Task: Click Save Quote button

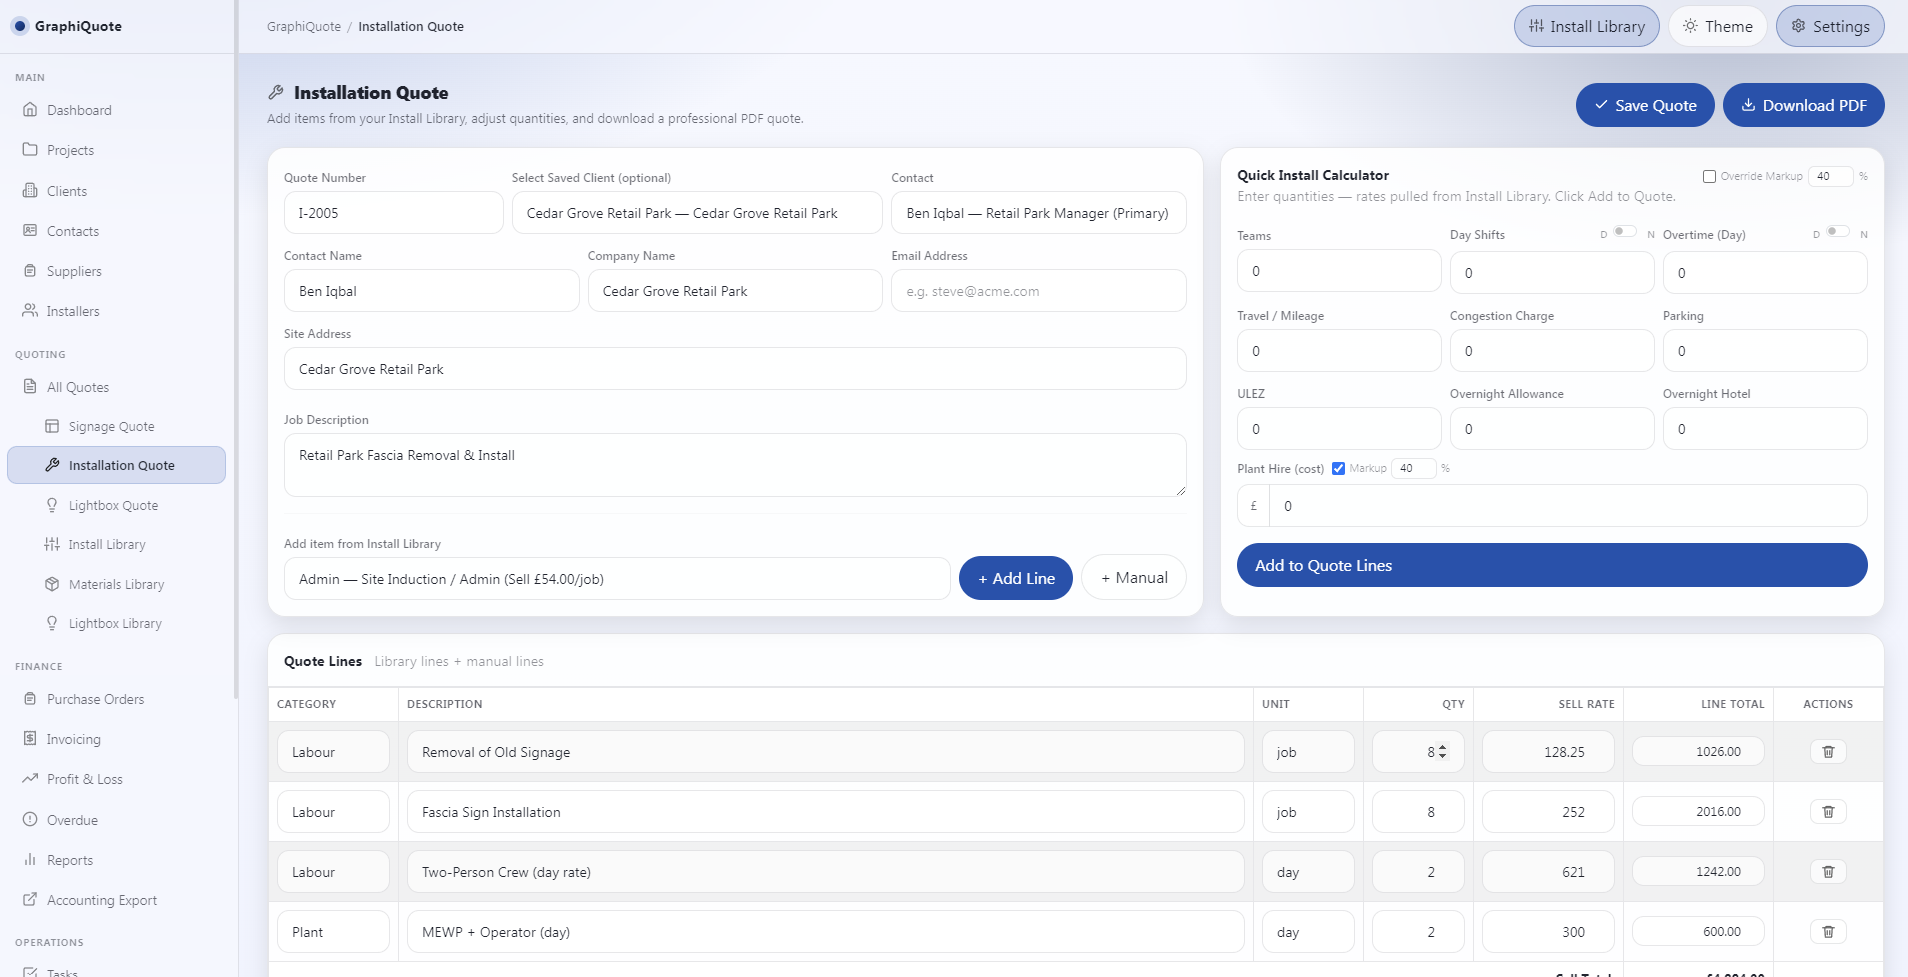Action: pyautogui.click(x=1645, y=105)
